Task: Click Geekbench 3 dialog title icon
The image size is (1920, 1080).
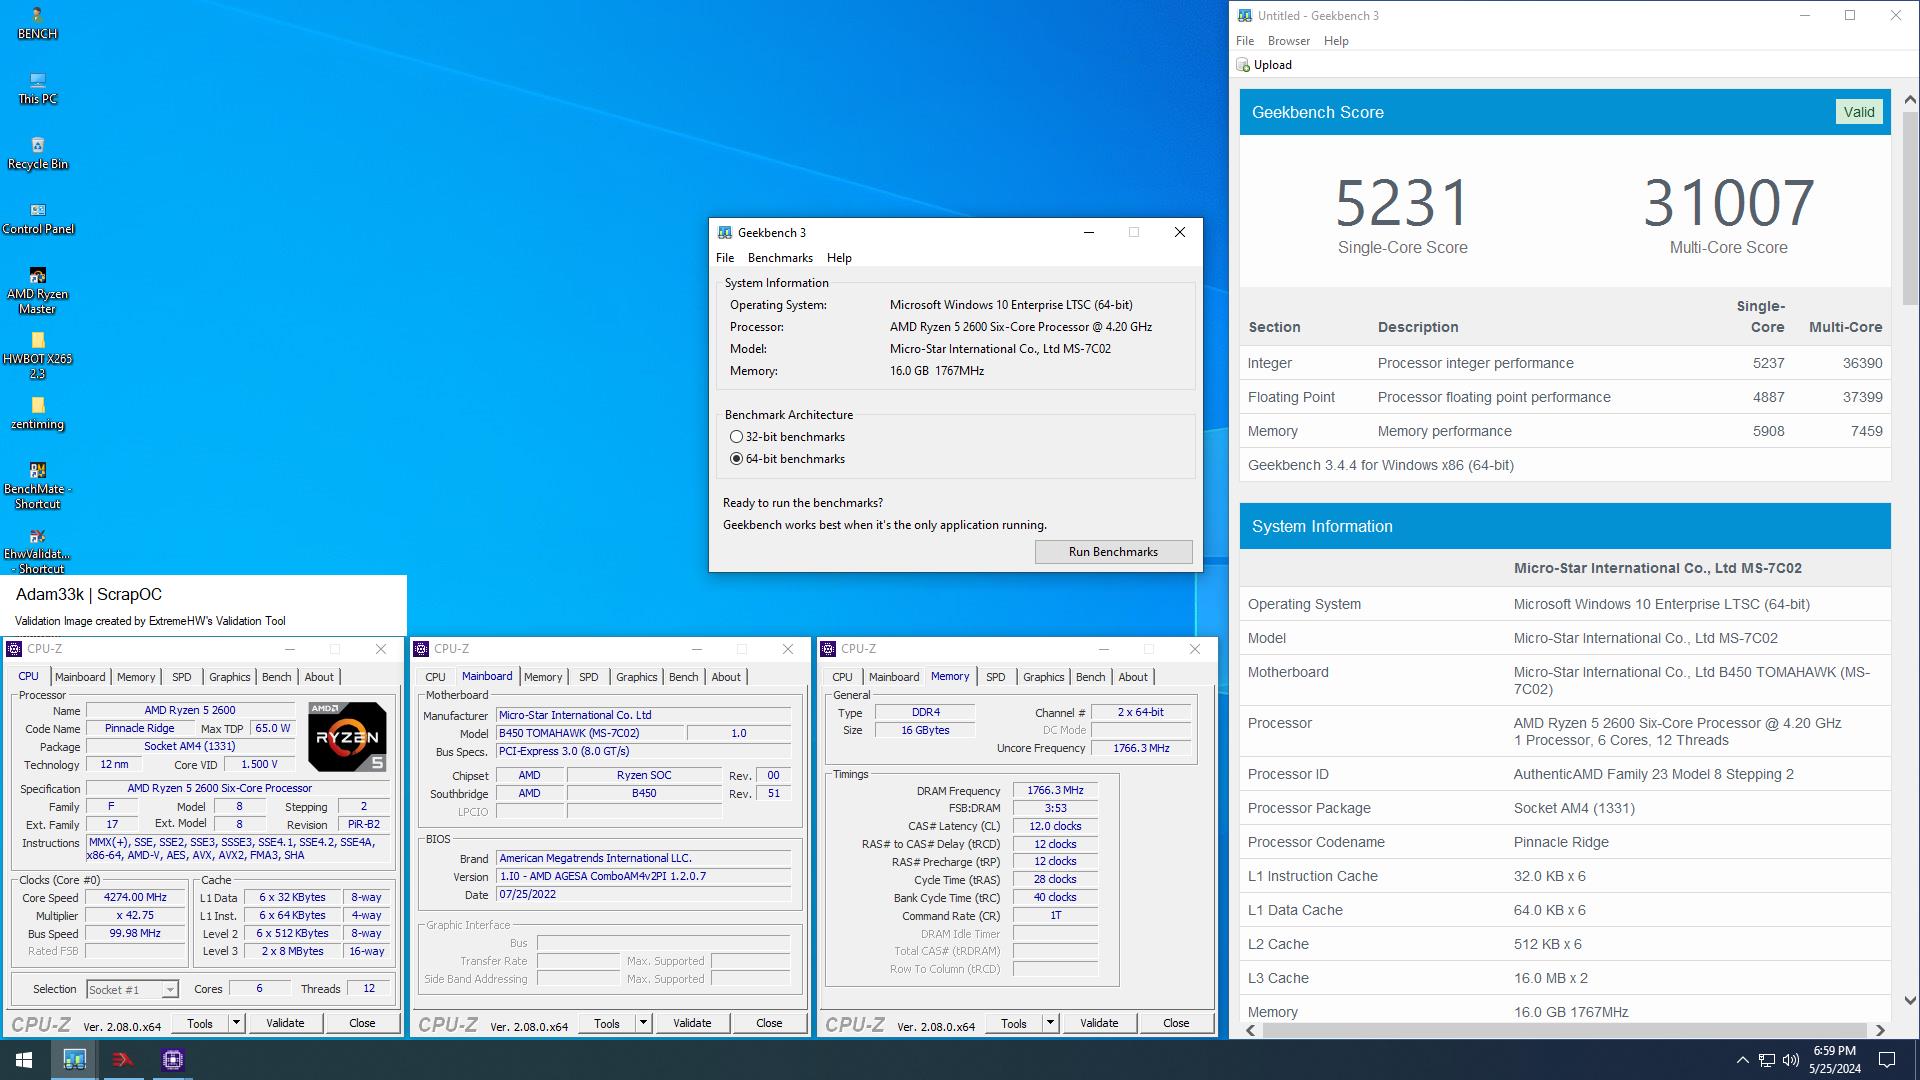Action: 724,232
